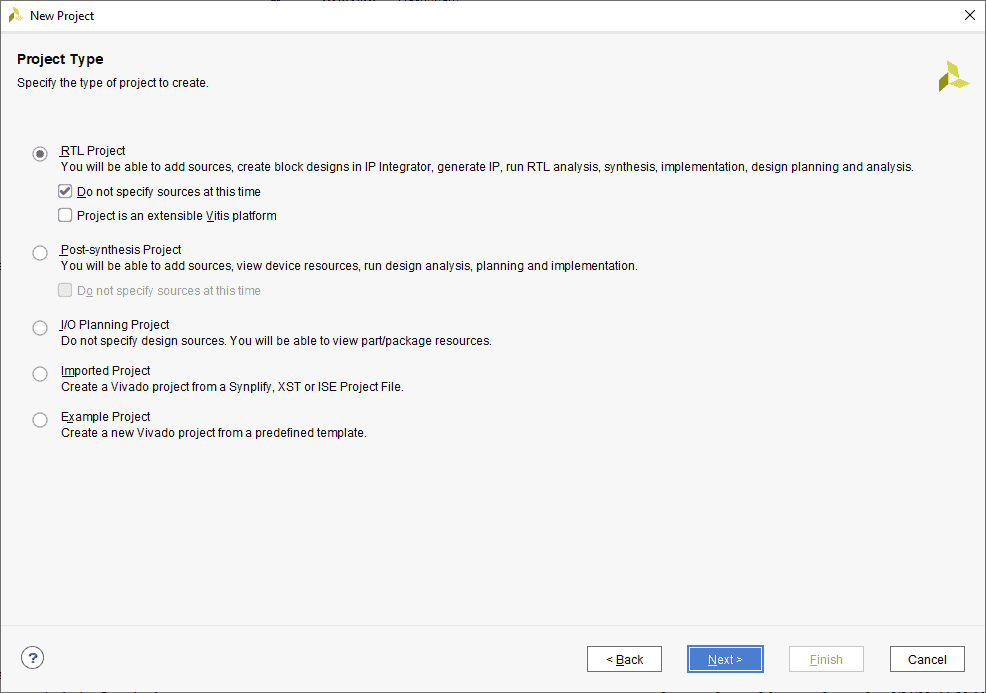Enable Project is an extensible Vitis platform
The image size is (986, 693).
coord(65,215)
